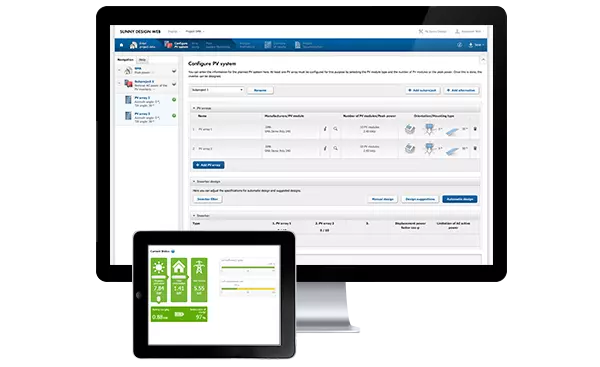Delete PV array 2 using trash icon
This screenshot has height=367, width=600.
[x=475, y=148]
